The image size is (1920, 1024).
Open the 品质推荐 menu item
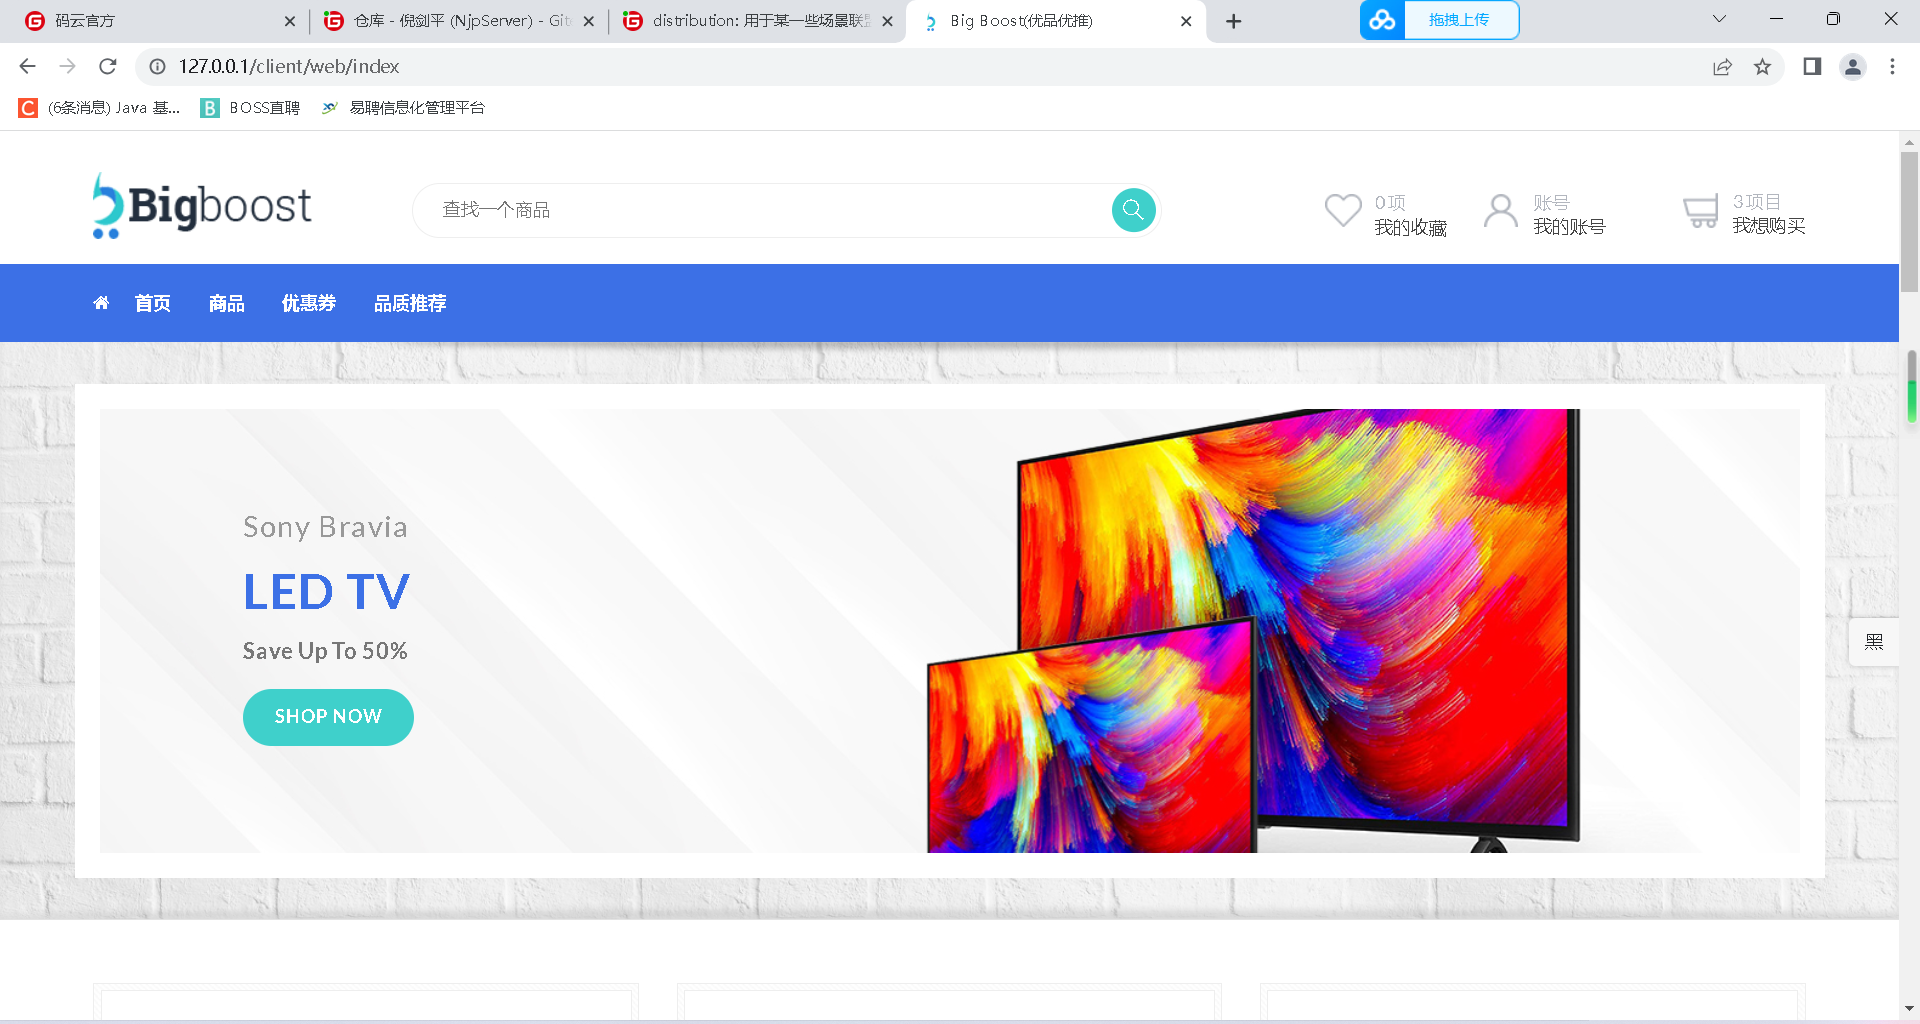tap(410, 303)
